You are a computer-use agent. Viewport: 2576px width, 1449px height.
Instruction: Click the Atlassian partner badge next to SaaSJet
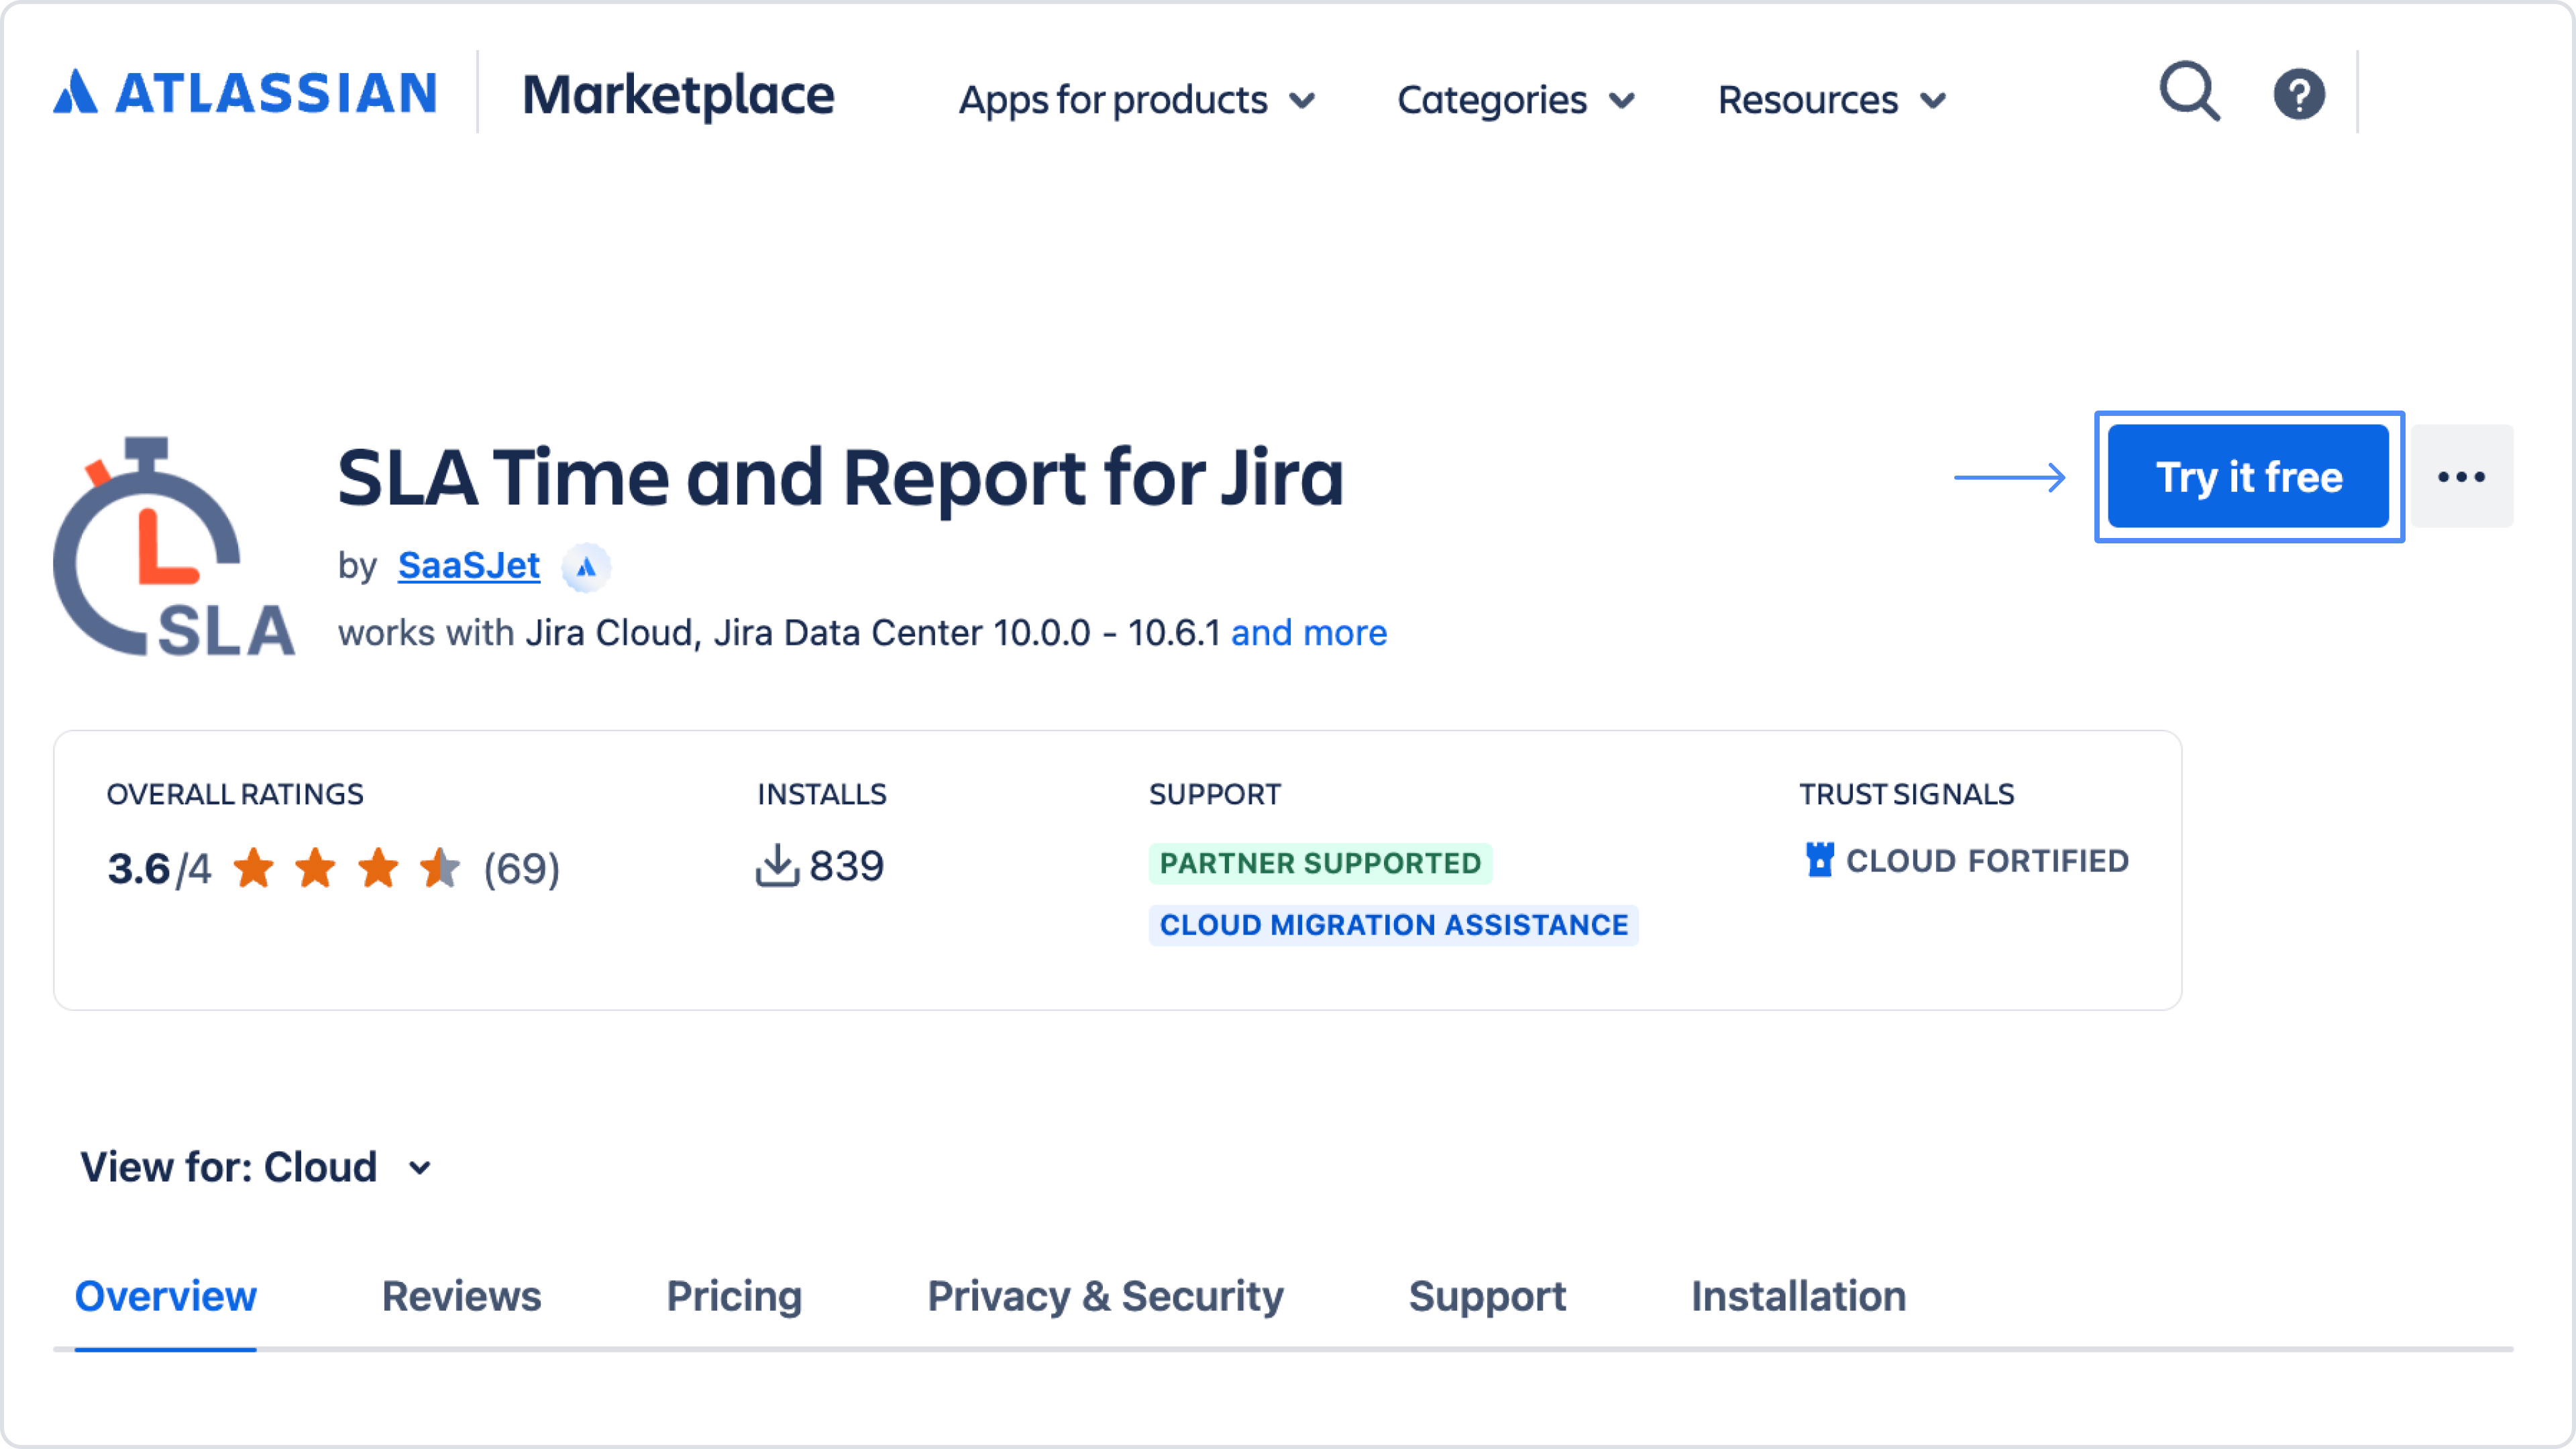pyautogui.click(x=586, y=568)
